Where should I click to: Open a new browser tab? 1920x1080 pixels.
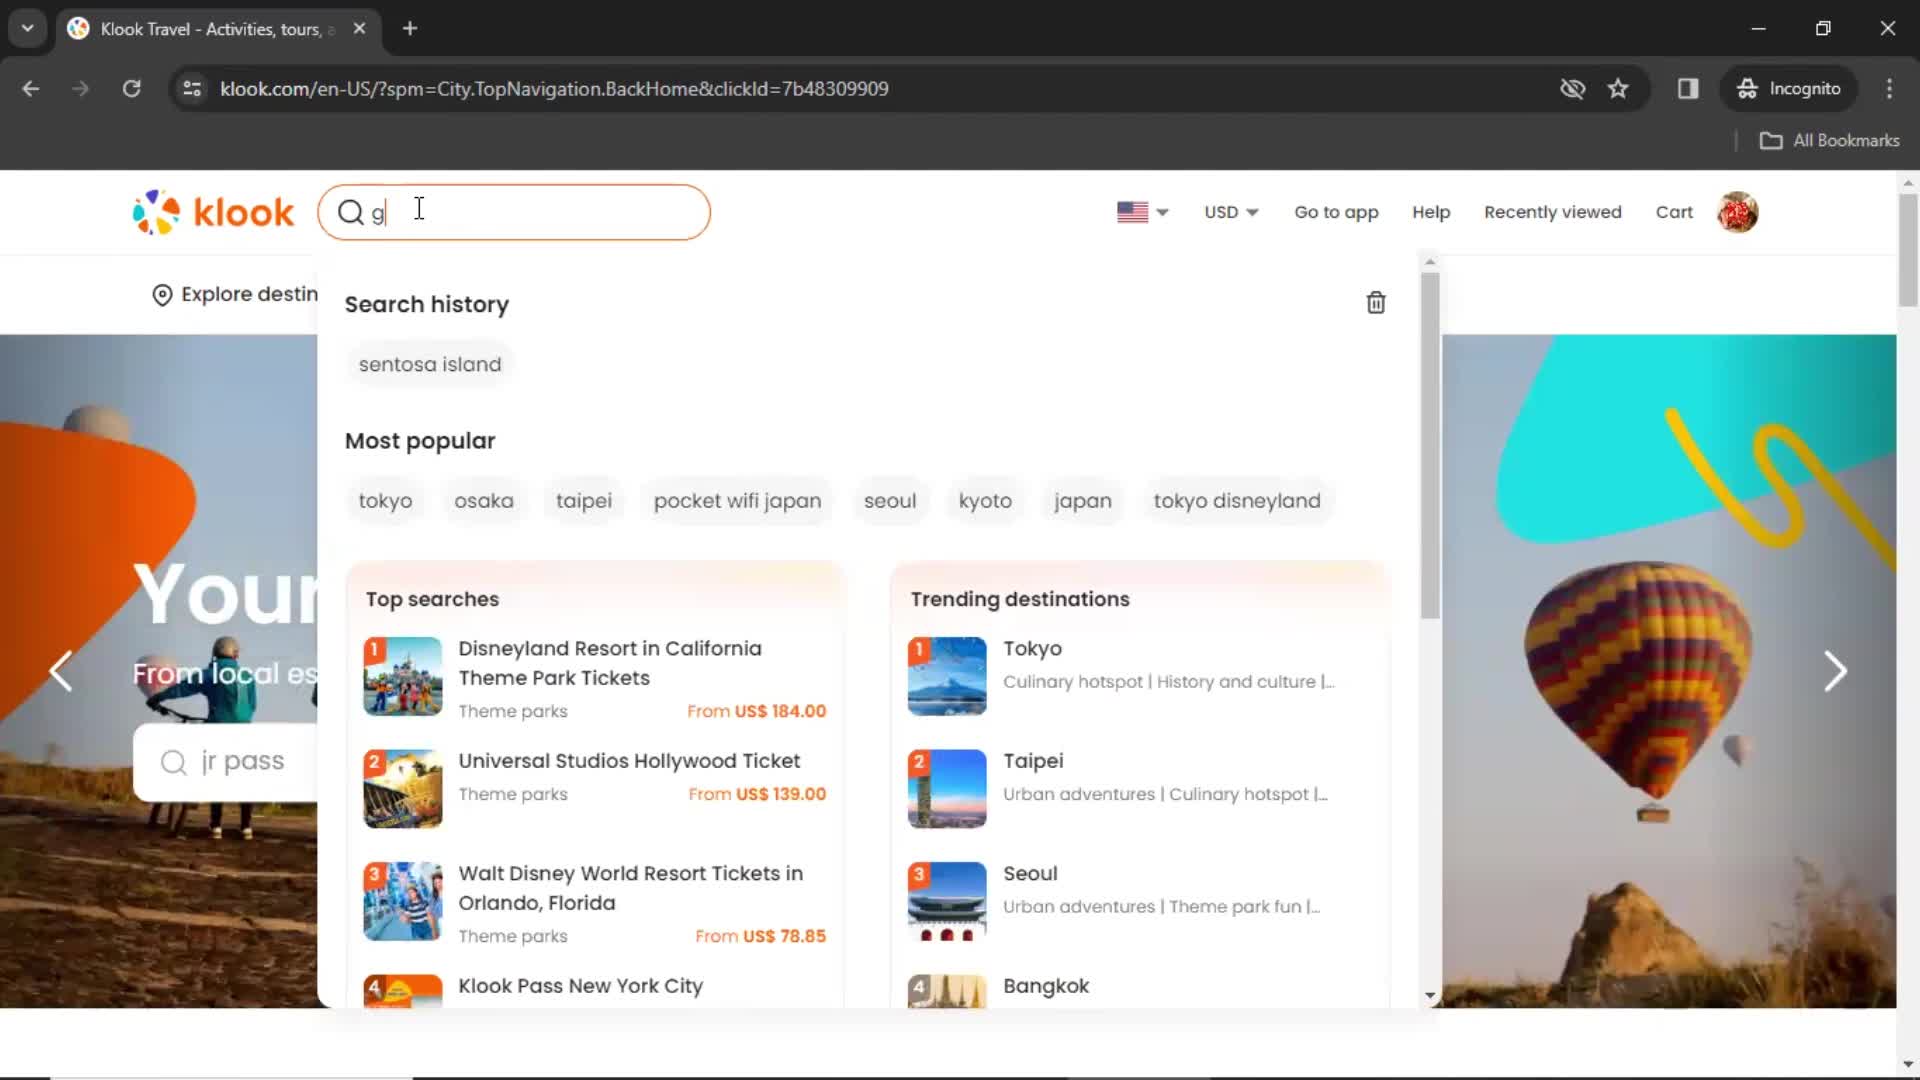[x=410, y=28]
